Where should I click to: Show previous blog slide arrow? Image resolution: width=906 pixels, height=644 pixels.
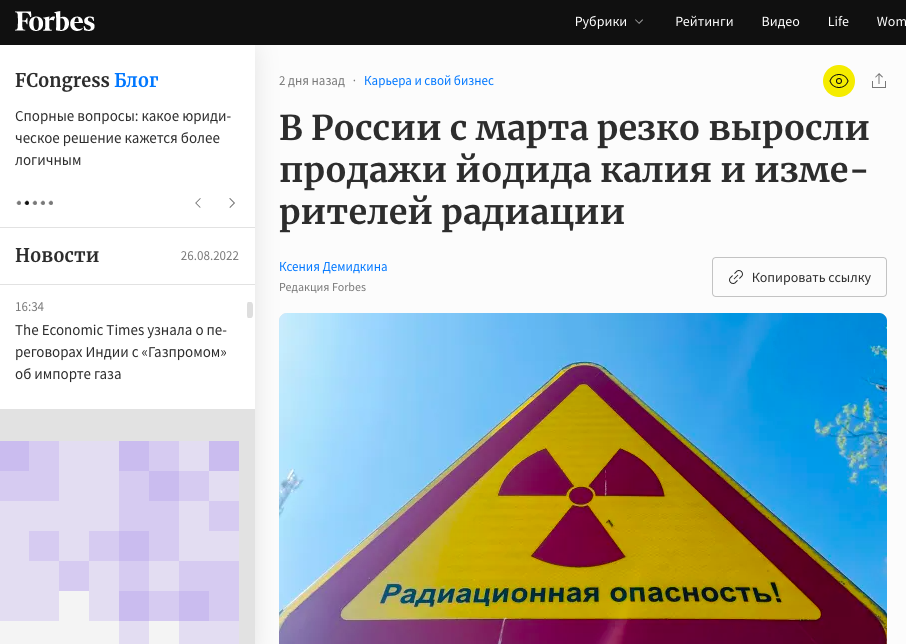point(198,203)
